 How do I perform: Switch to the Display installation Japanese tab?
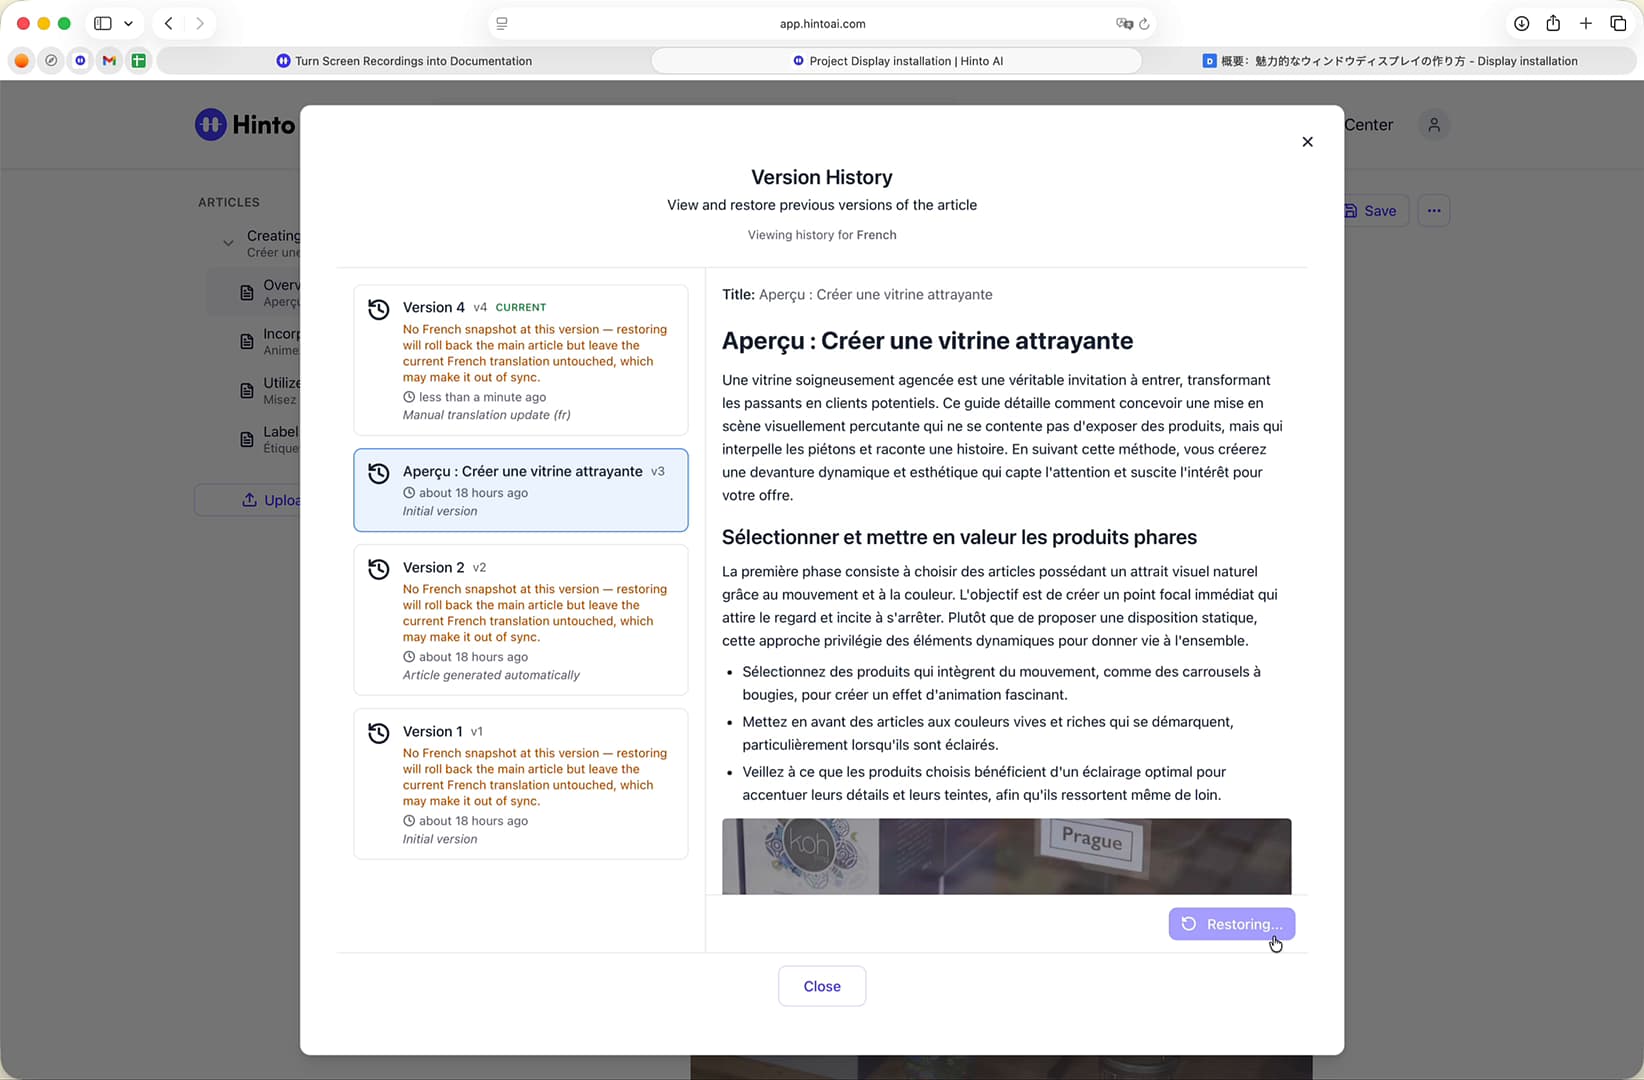click(x=1390, y=61)
